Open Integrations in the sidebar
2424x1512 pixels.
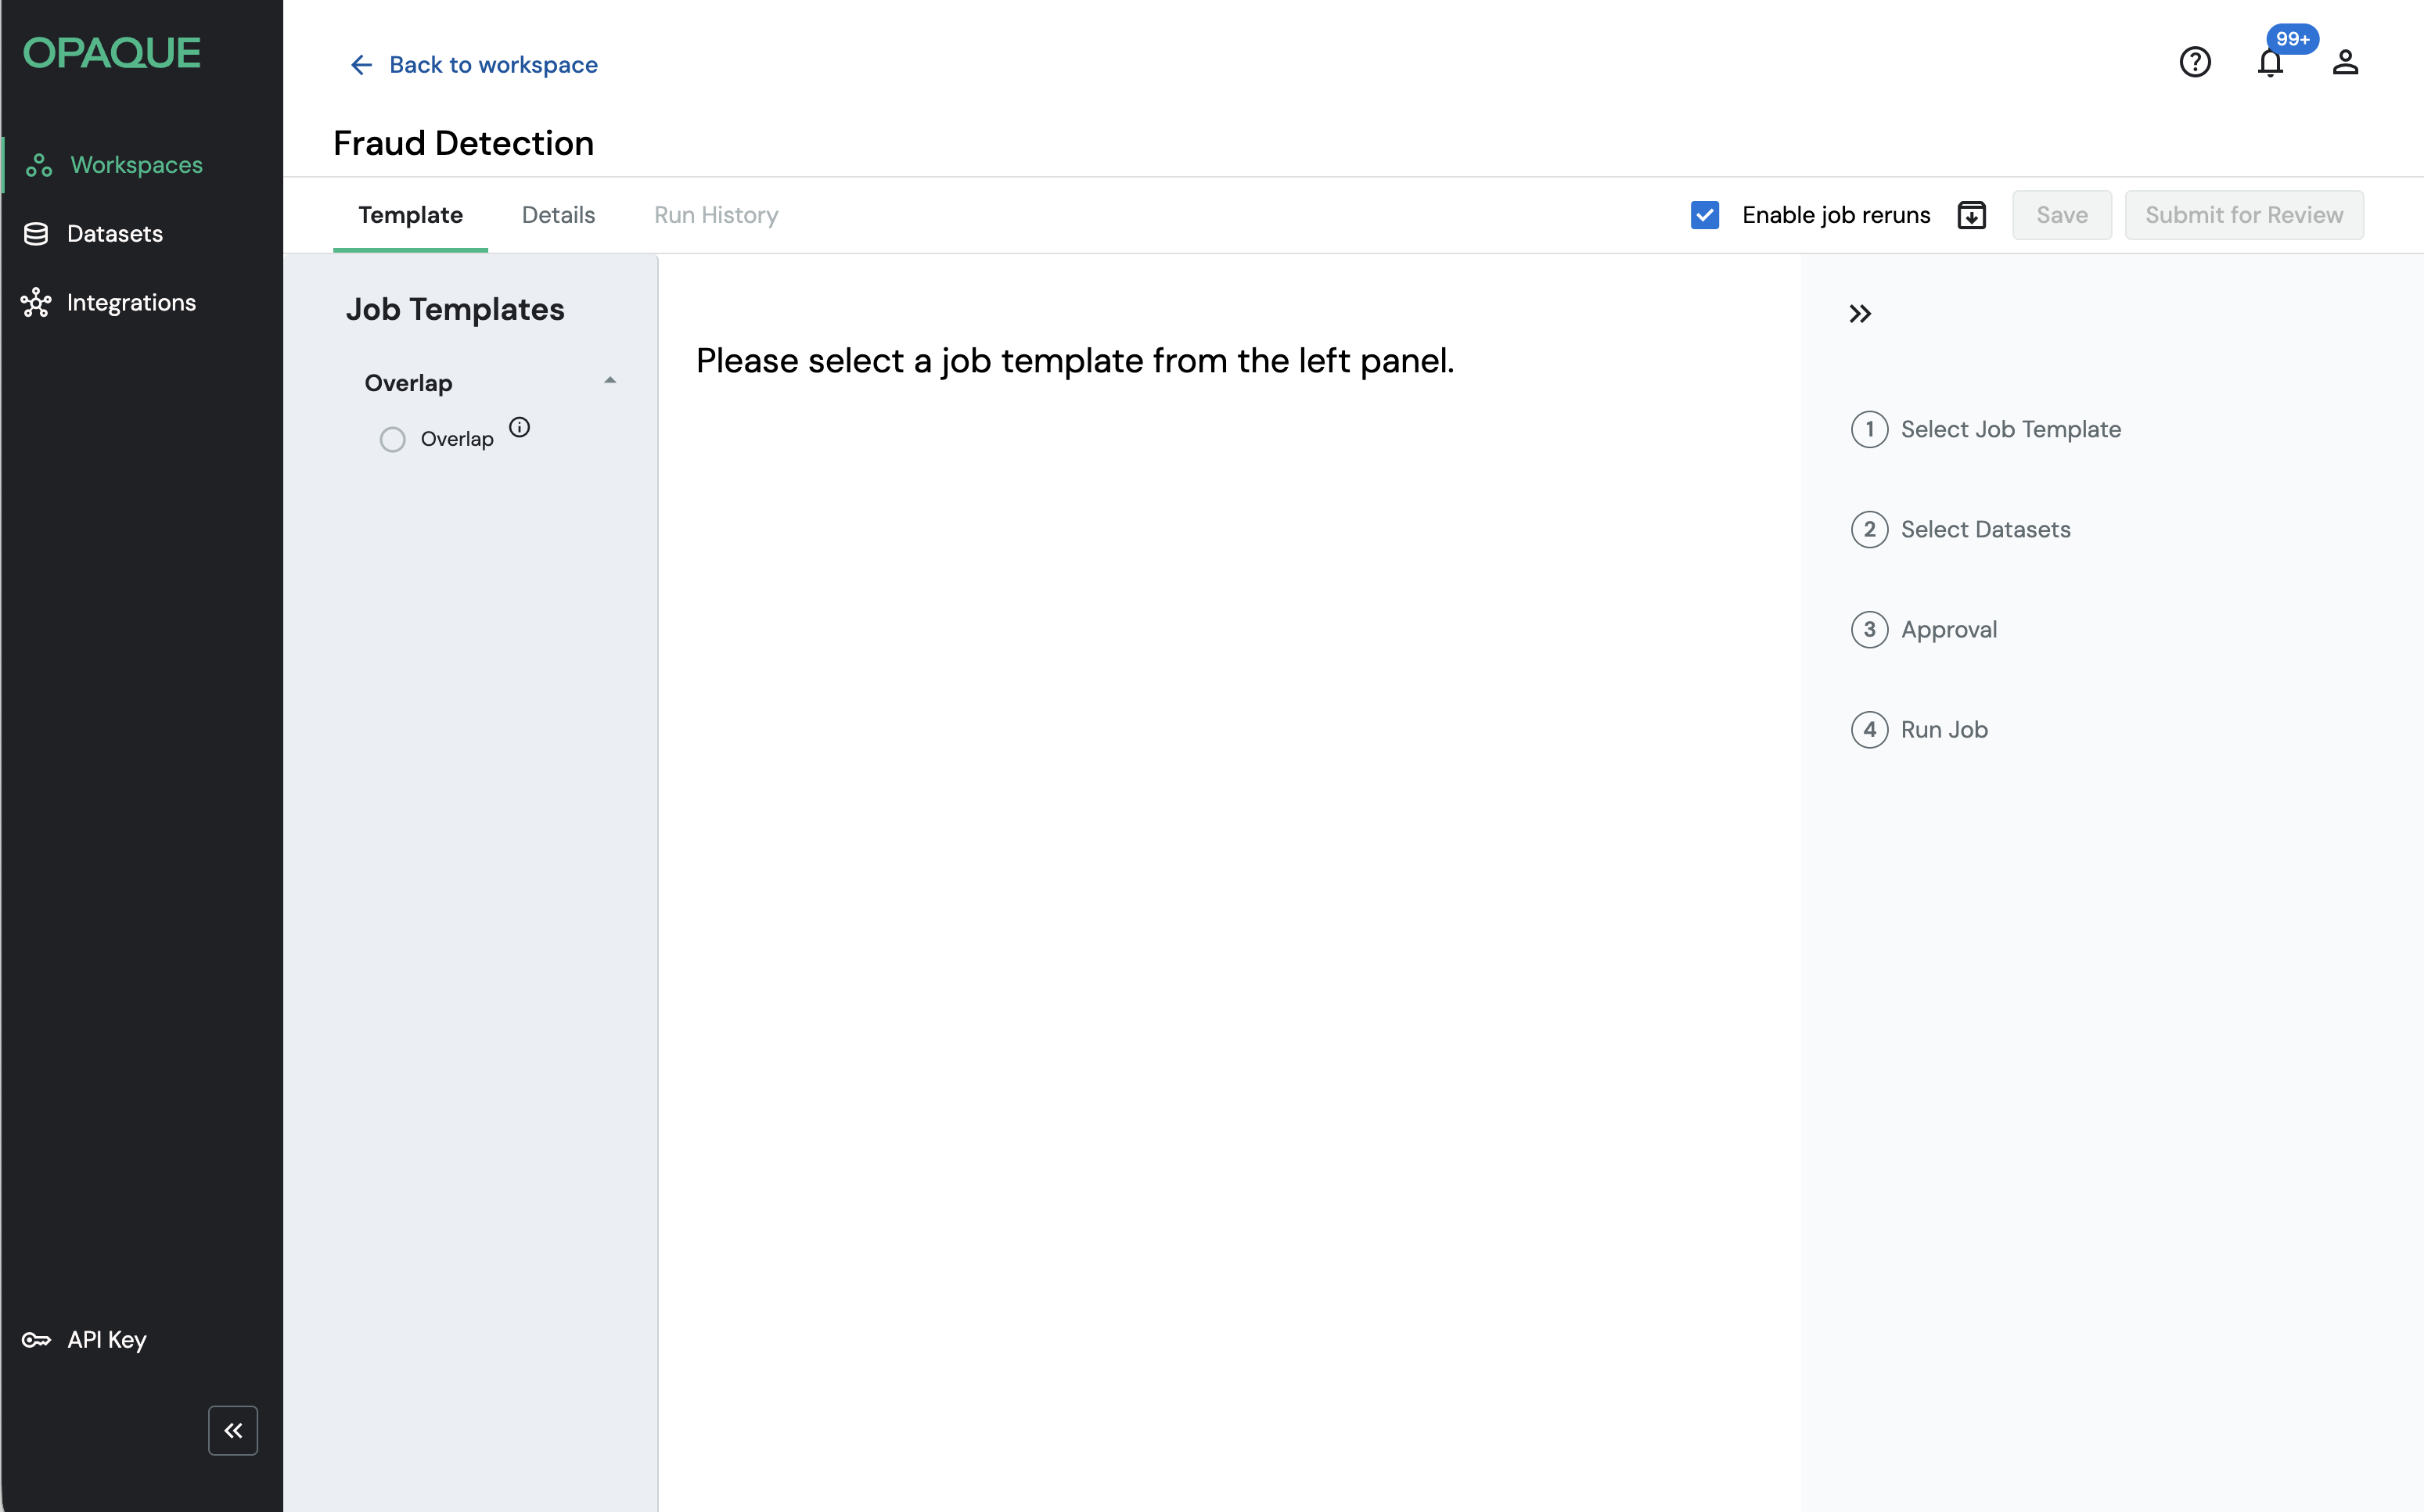[130, 302]
